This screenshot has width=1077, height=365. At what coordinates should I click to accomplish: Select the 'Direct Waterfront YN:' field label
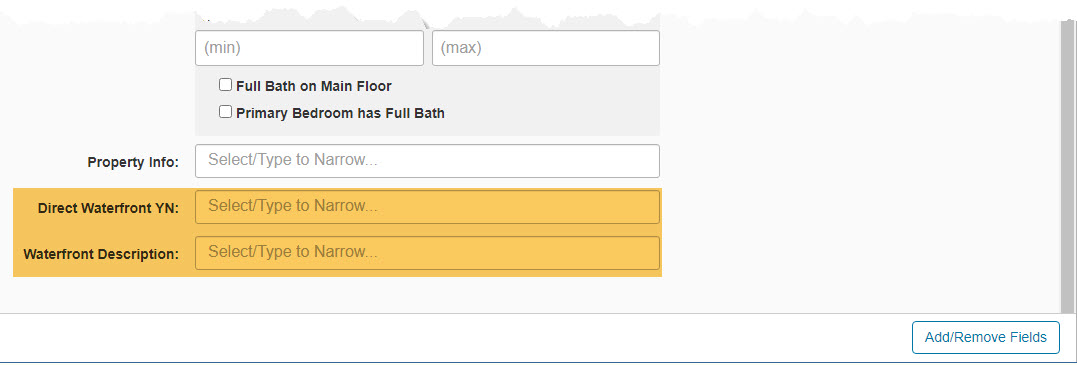coord(109,209)
